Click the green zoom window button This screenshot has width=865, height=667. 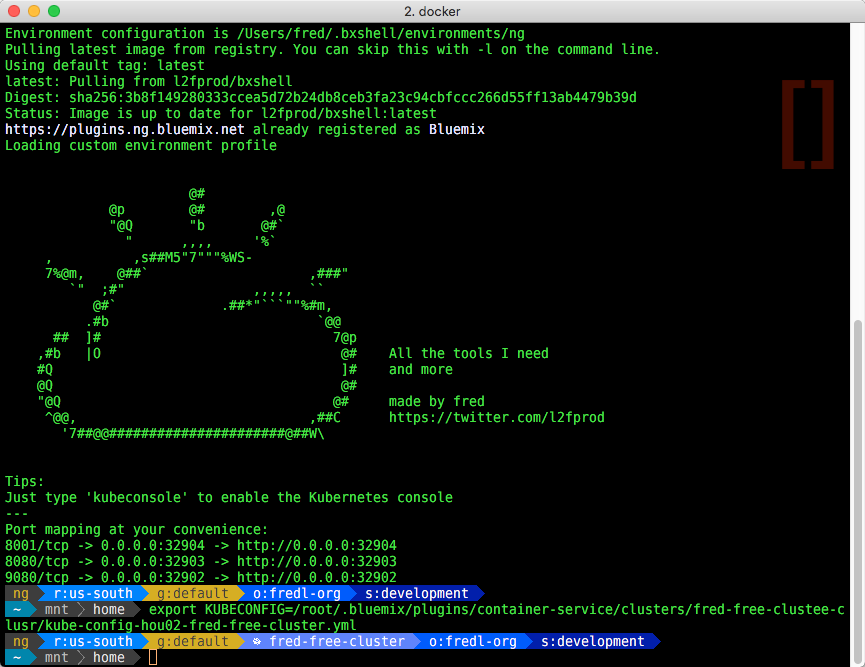pos(54,11)
